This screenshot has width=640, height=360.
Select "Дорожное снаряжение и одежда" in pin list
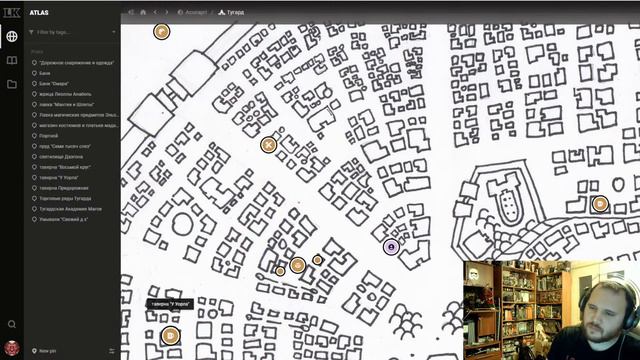coord(73,63)
